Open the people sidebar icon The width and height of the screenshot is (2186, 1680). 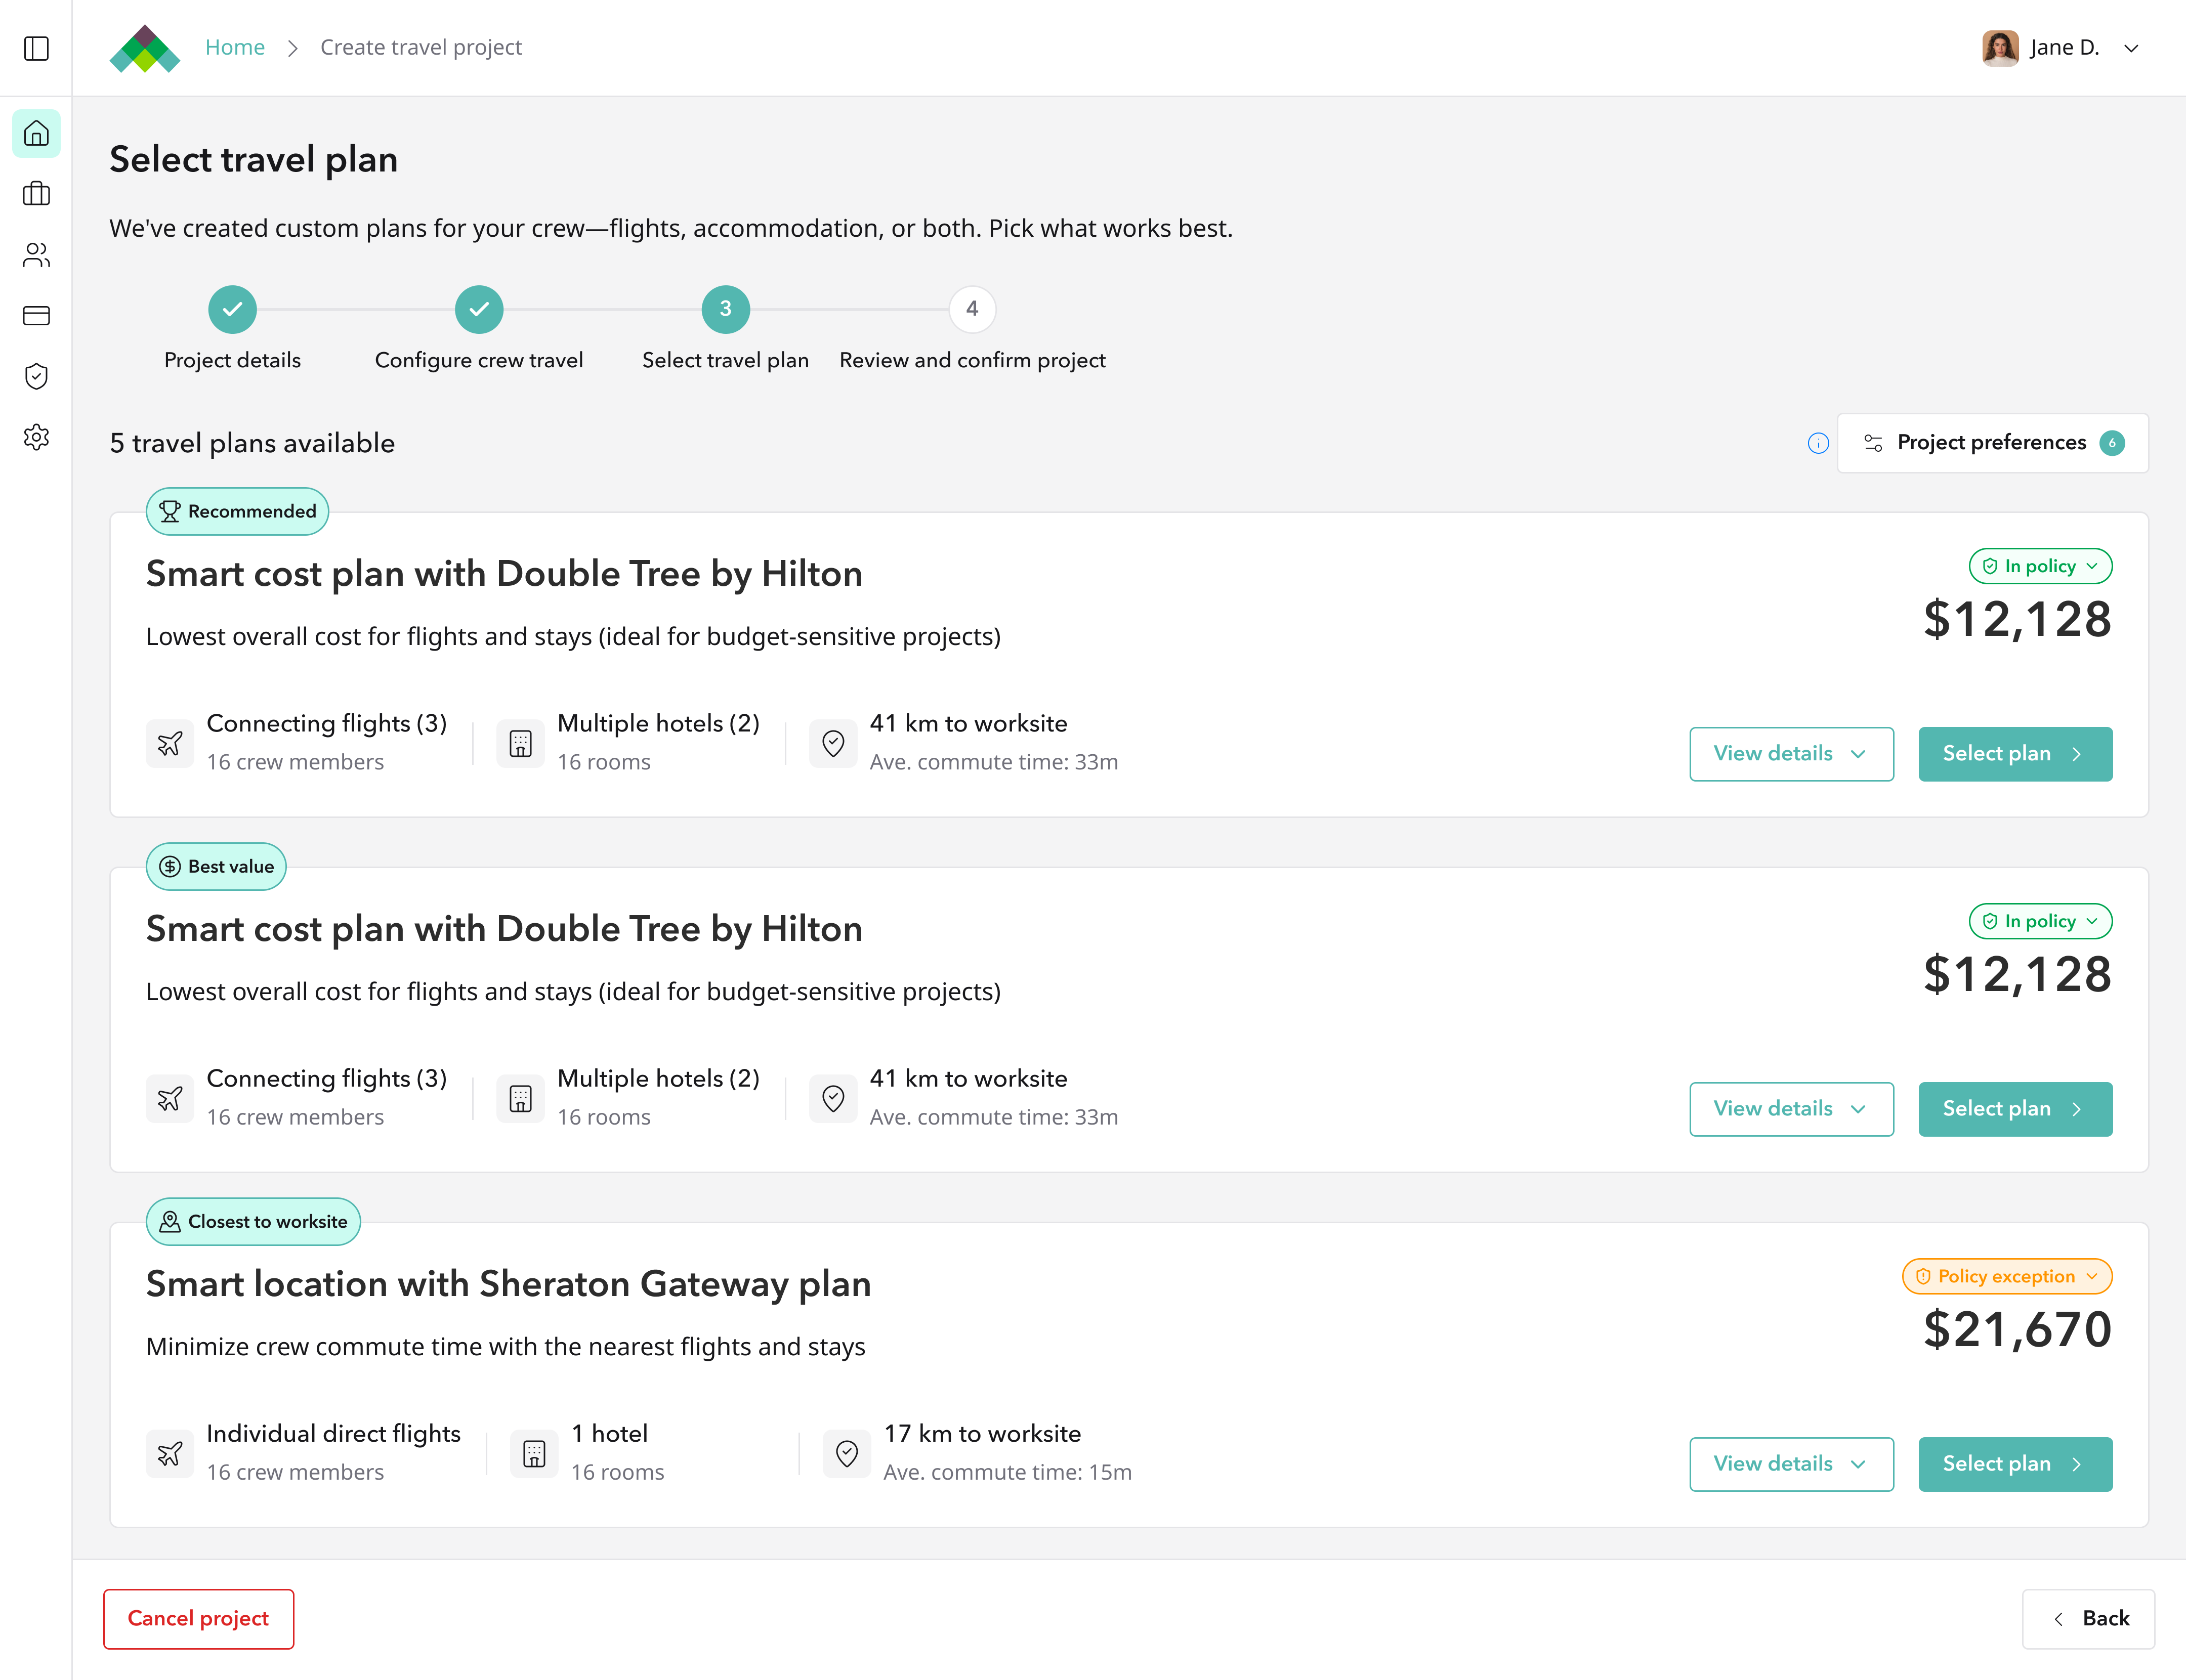tap(36, 255)
